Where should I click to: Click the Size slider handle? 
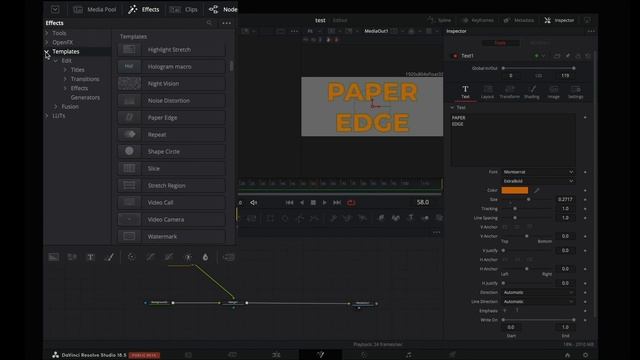529,199
